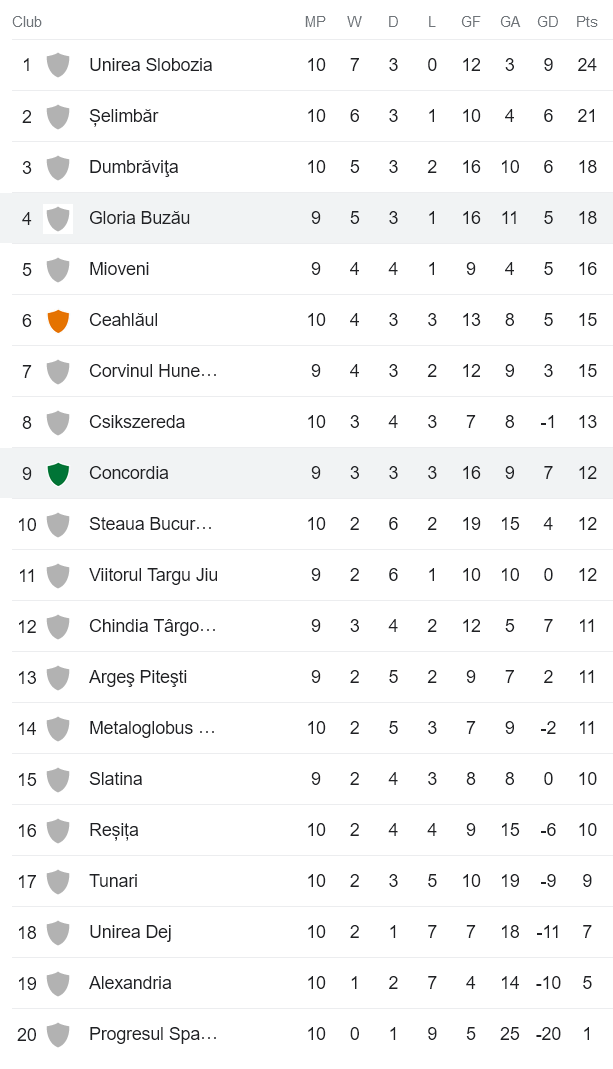Screen dimensions: 613x1069
Task: Click the Șelimbăr club crest icon
Action: [x=58, y=116]
